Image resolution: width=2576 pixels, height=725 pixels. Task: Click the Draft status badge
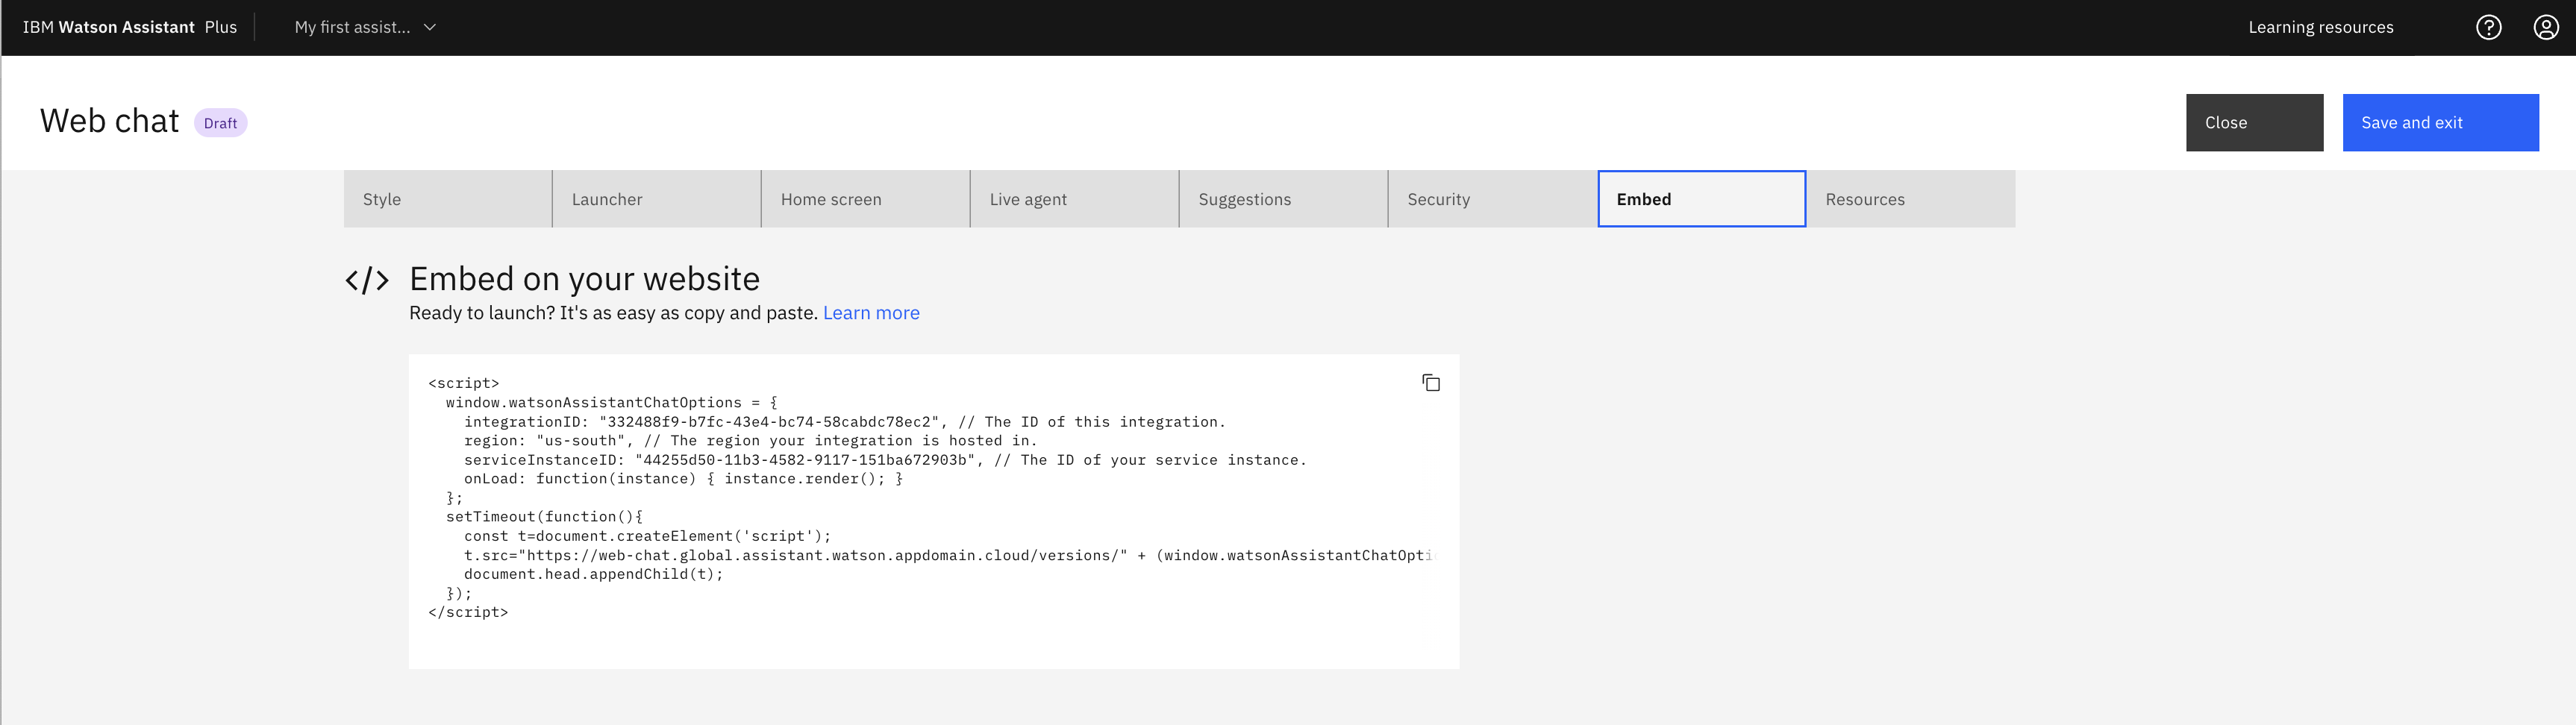point(220,123)
